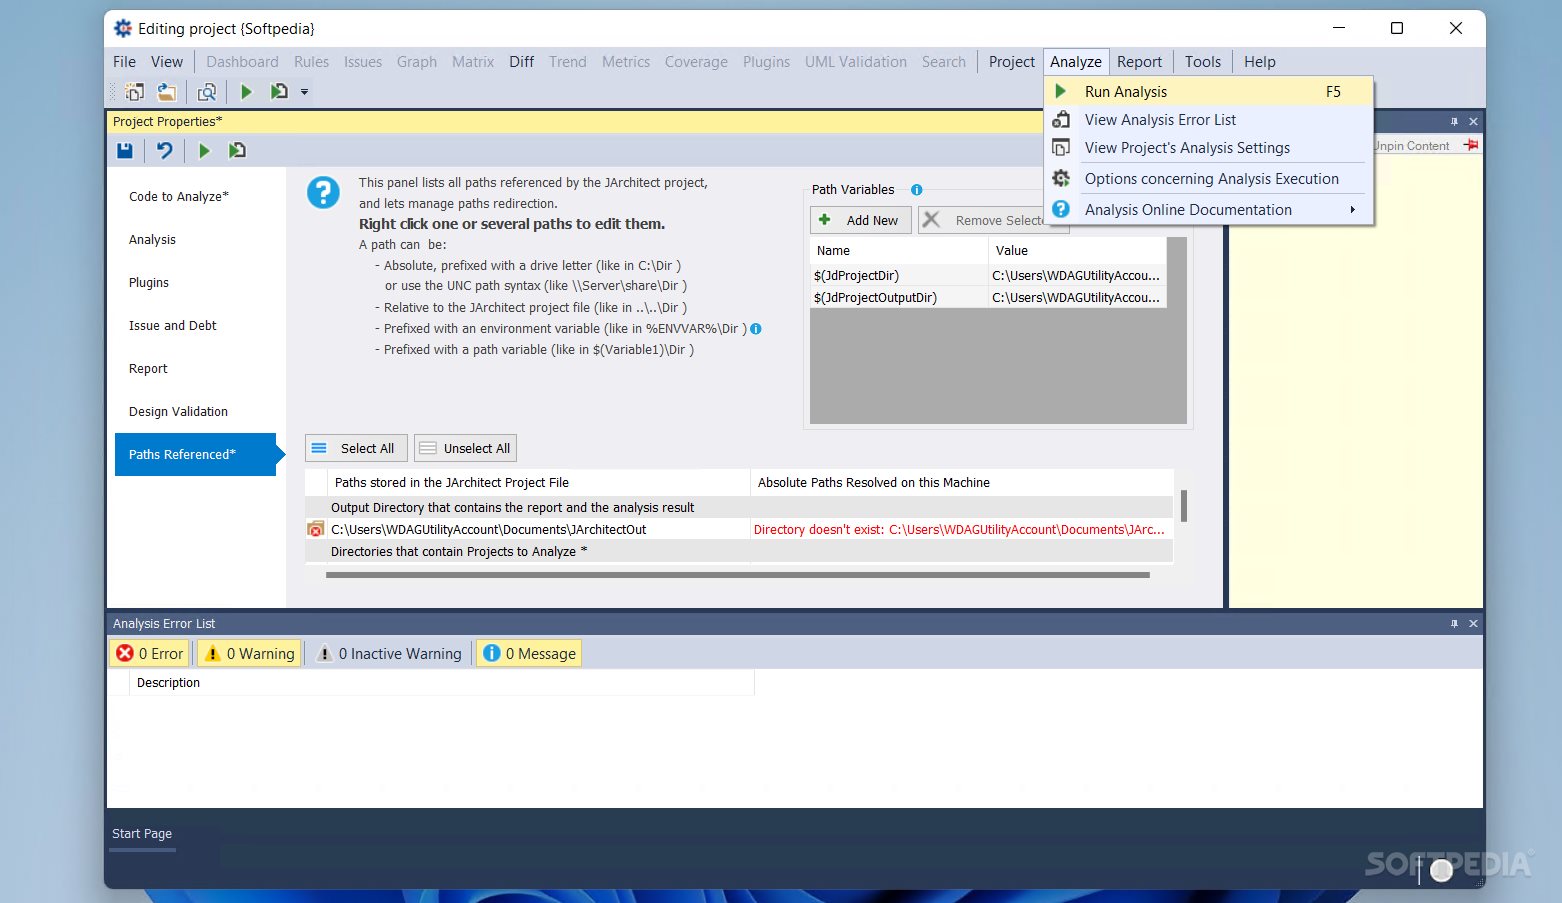
Task: Click the UML Validation menu item
Action: click(x=856, y=62)
